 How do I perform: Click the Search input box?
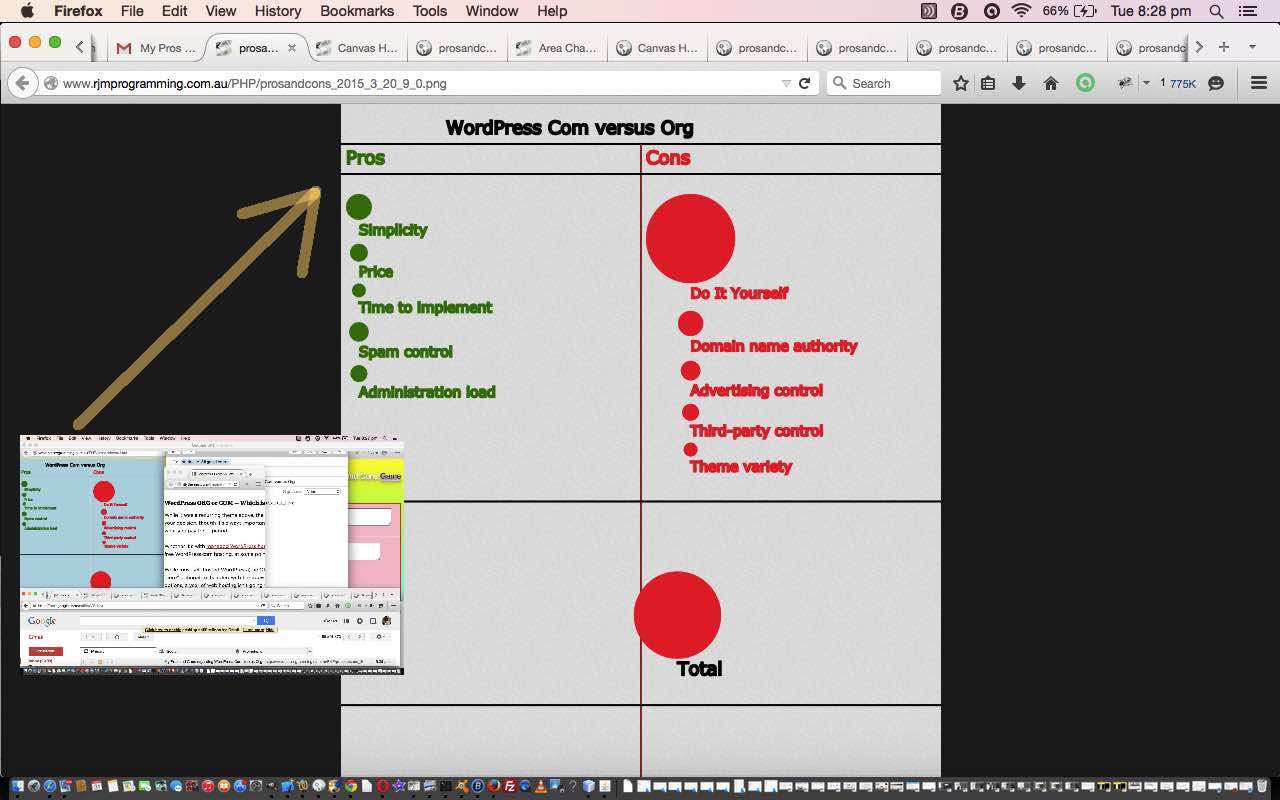click(884, 83)
